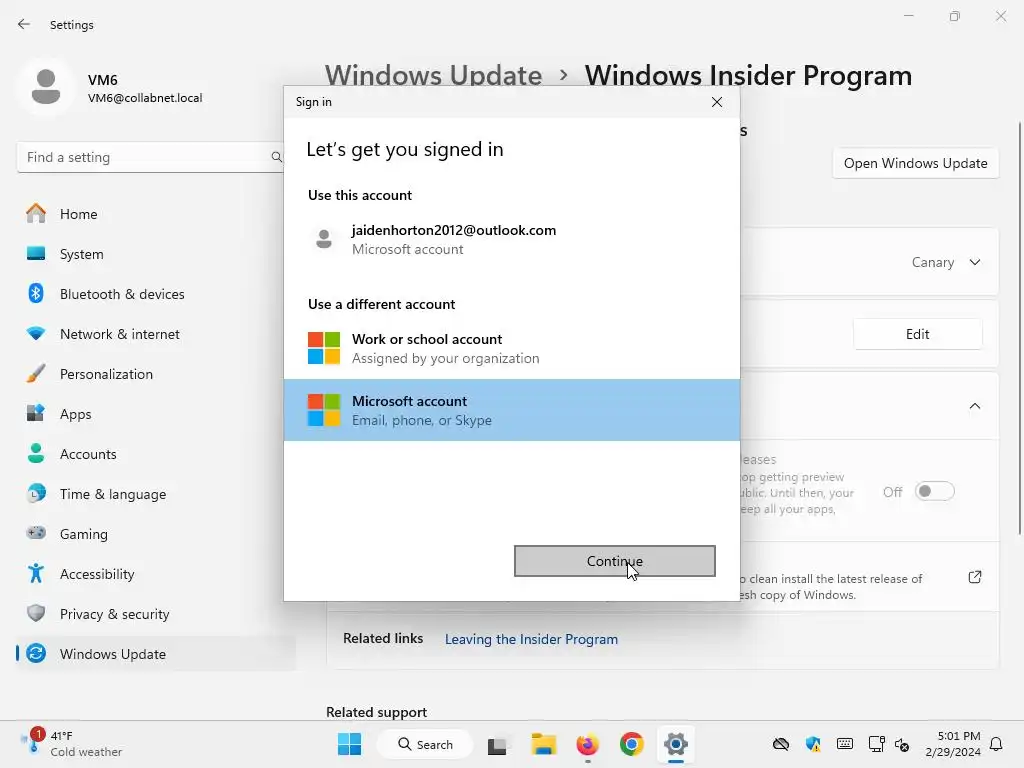Open Bluetooth & devices settings
This screenshot has height=768, width=1024.
(155, 294)
